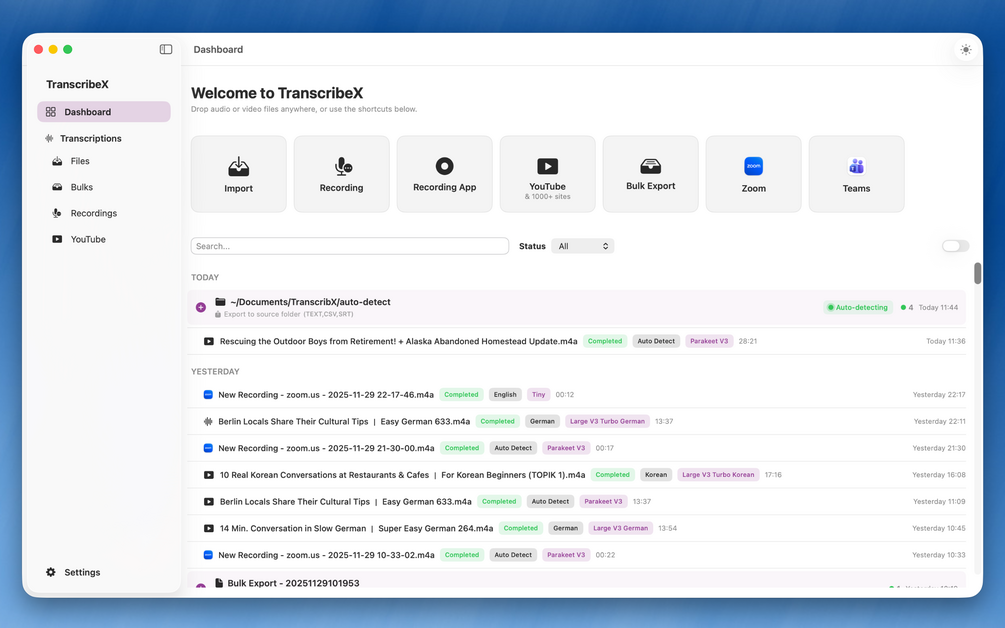Image resolution: width=1005 pixels, height=628 pixels.
Task: Focus the Search field
Action: click(350, 246)
